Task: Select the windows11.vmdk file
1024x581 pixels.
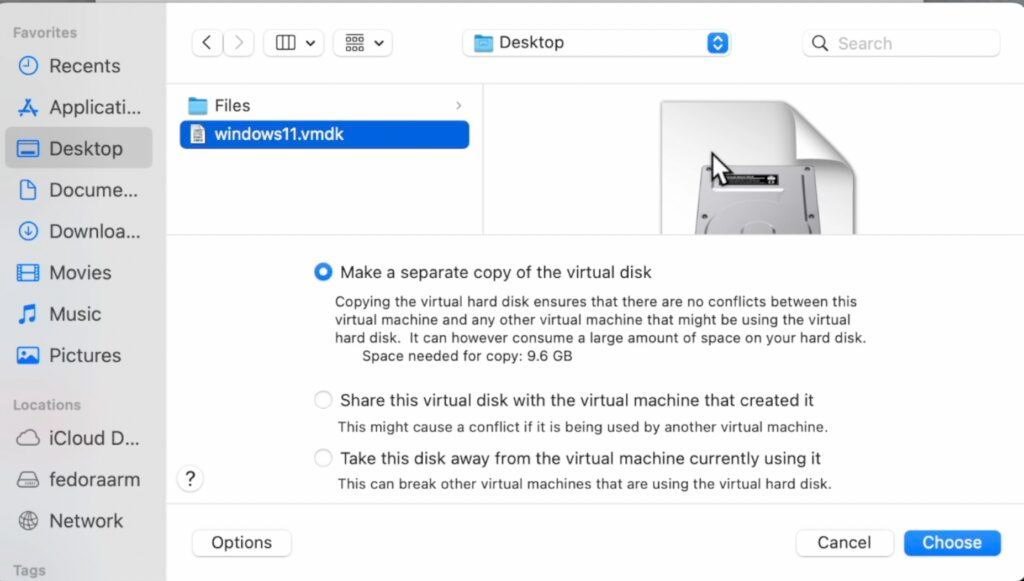Action: pyautogui.click(x=325, y=134)
